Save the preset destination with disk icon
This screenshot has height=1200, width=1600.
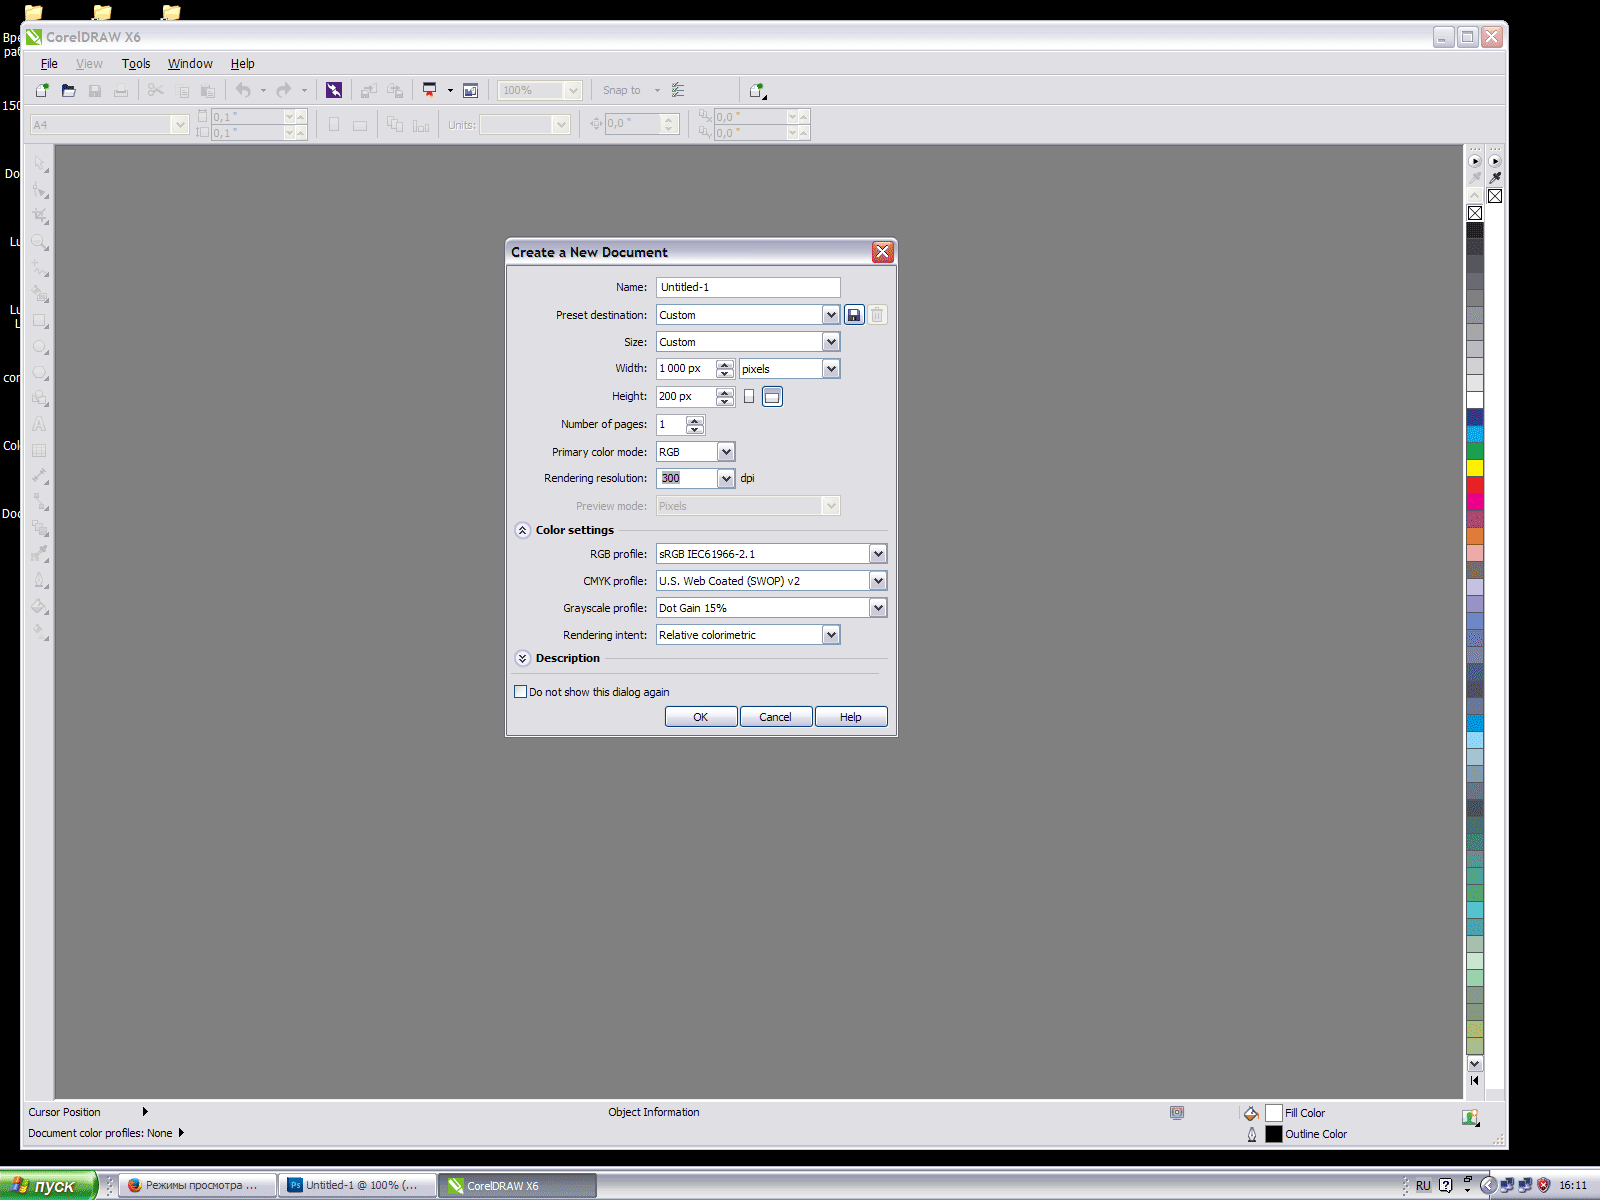[854, 315]
